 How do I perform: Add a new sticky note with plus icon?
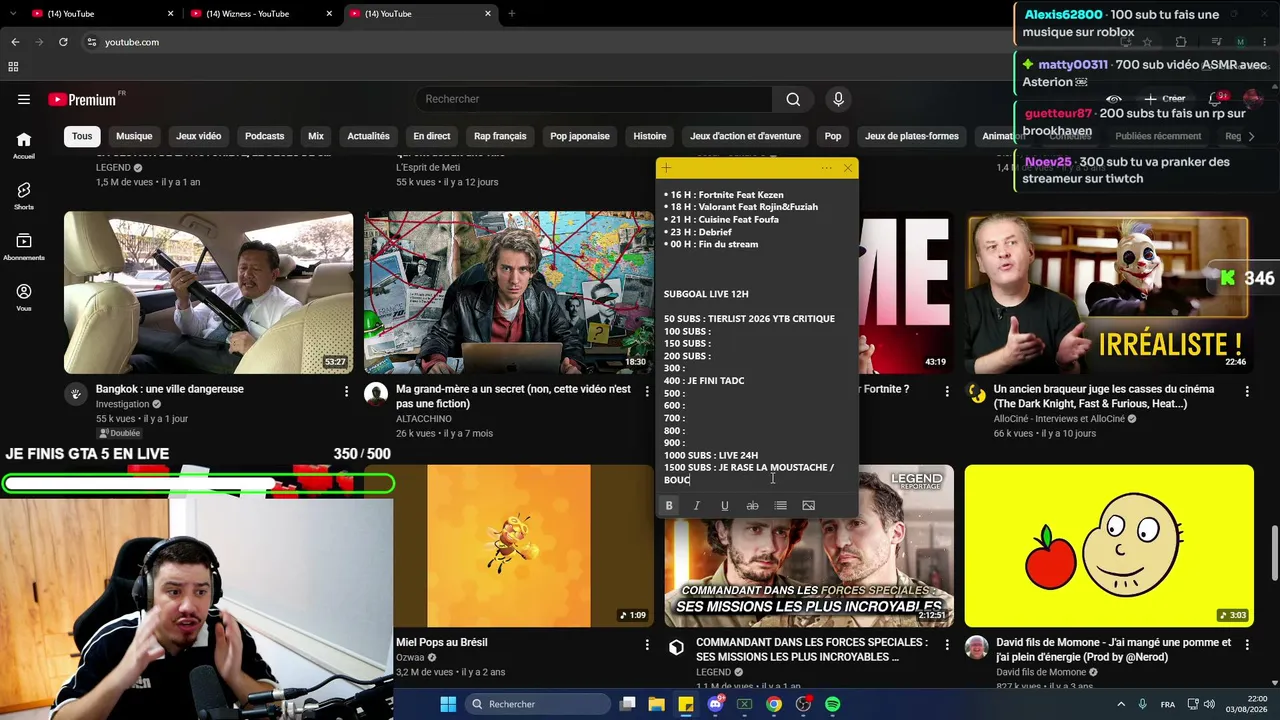666,168
